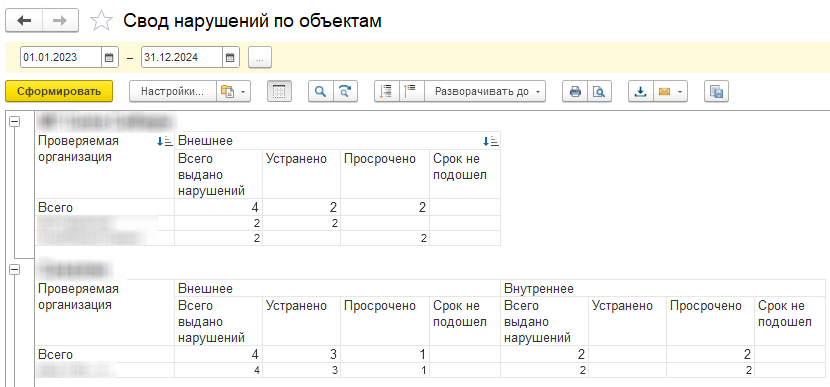Image resolution: width=830 pixels, height=387 pixels.
Task: Open the Разворачивать до dropdown
Action: [x=484, y=91]
